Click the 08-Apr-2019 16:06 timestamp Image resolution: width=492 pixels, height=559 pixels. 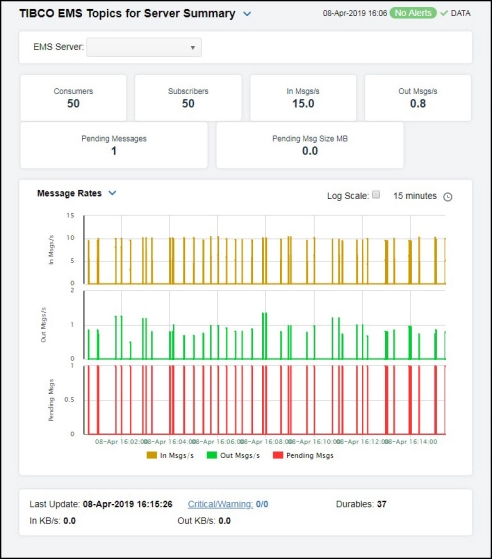(355, 13)
